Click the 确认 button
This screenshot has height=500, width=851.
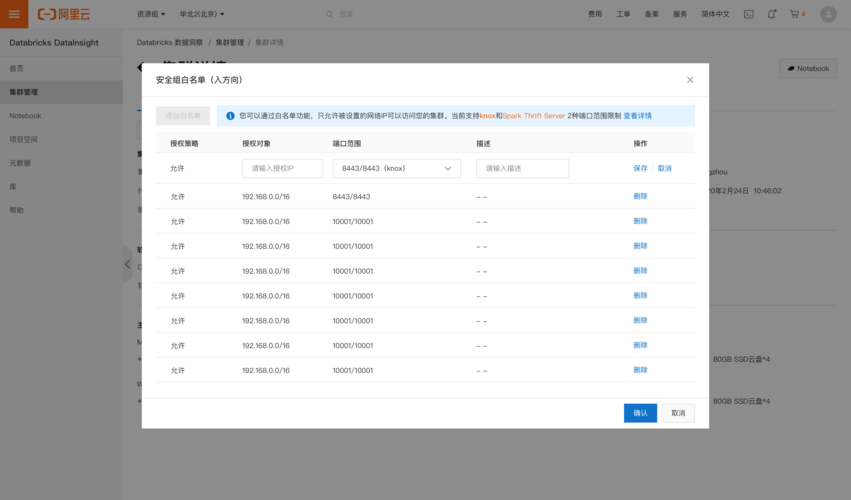coord(640,413)
